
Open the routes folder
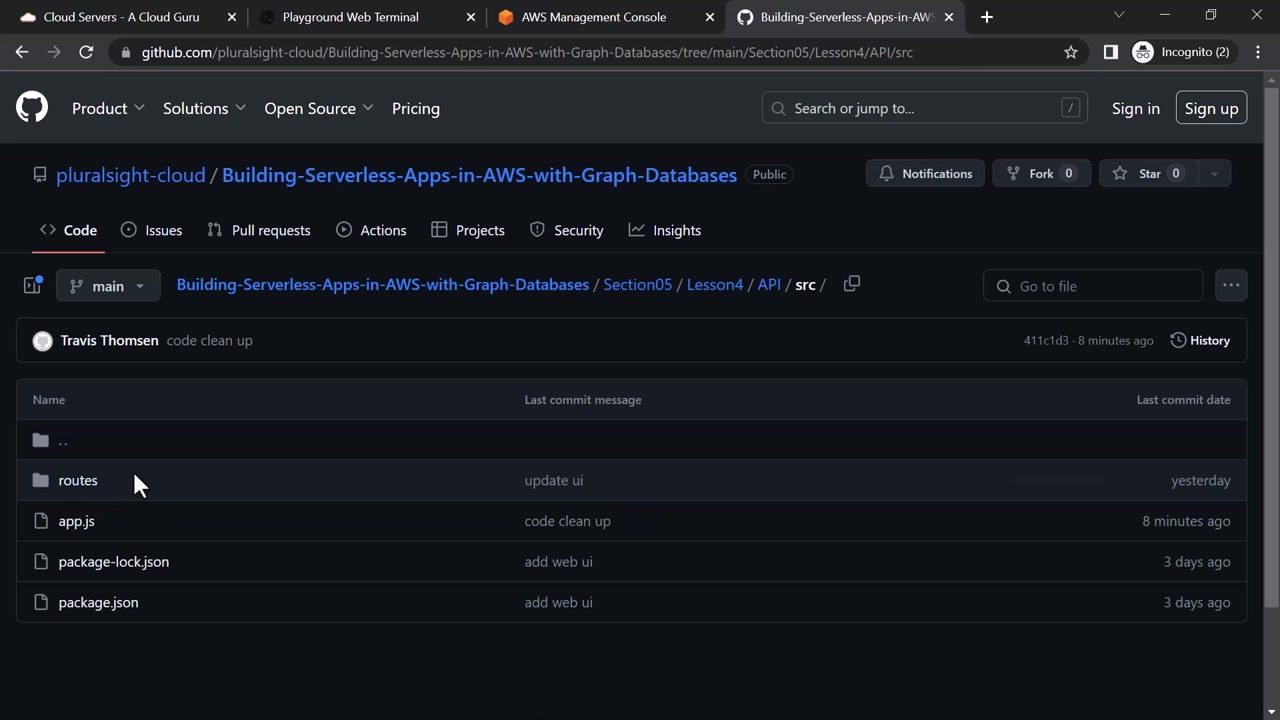pos(78,481)
